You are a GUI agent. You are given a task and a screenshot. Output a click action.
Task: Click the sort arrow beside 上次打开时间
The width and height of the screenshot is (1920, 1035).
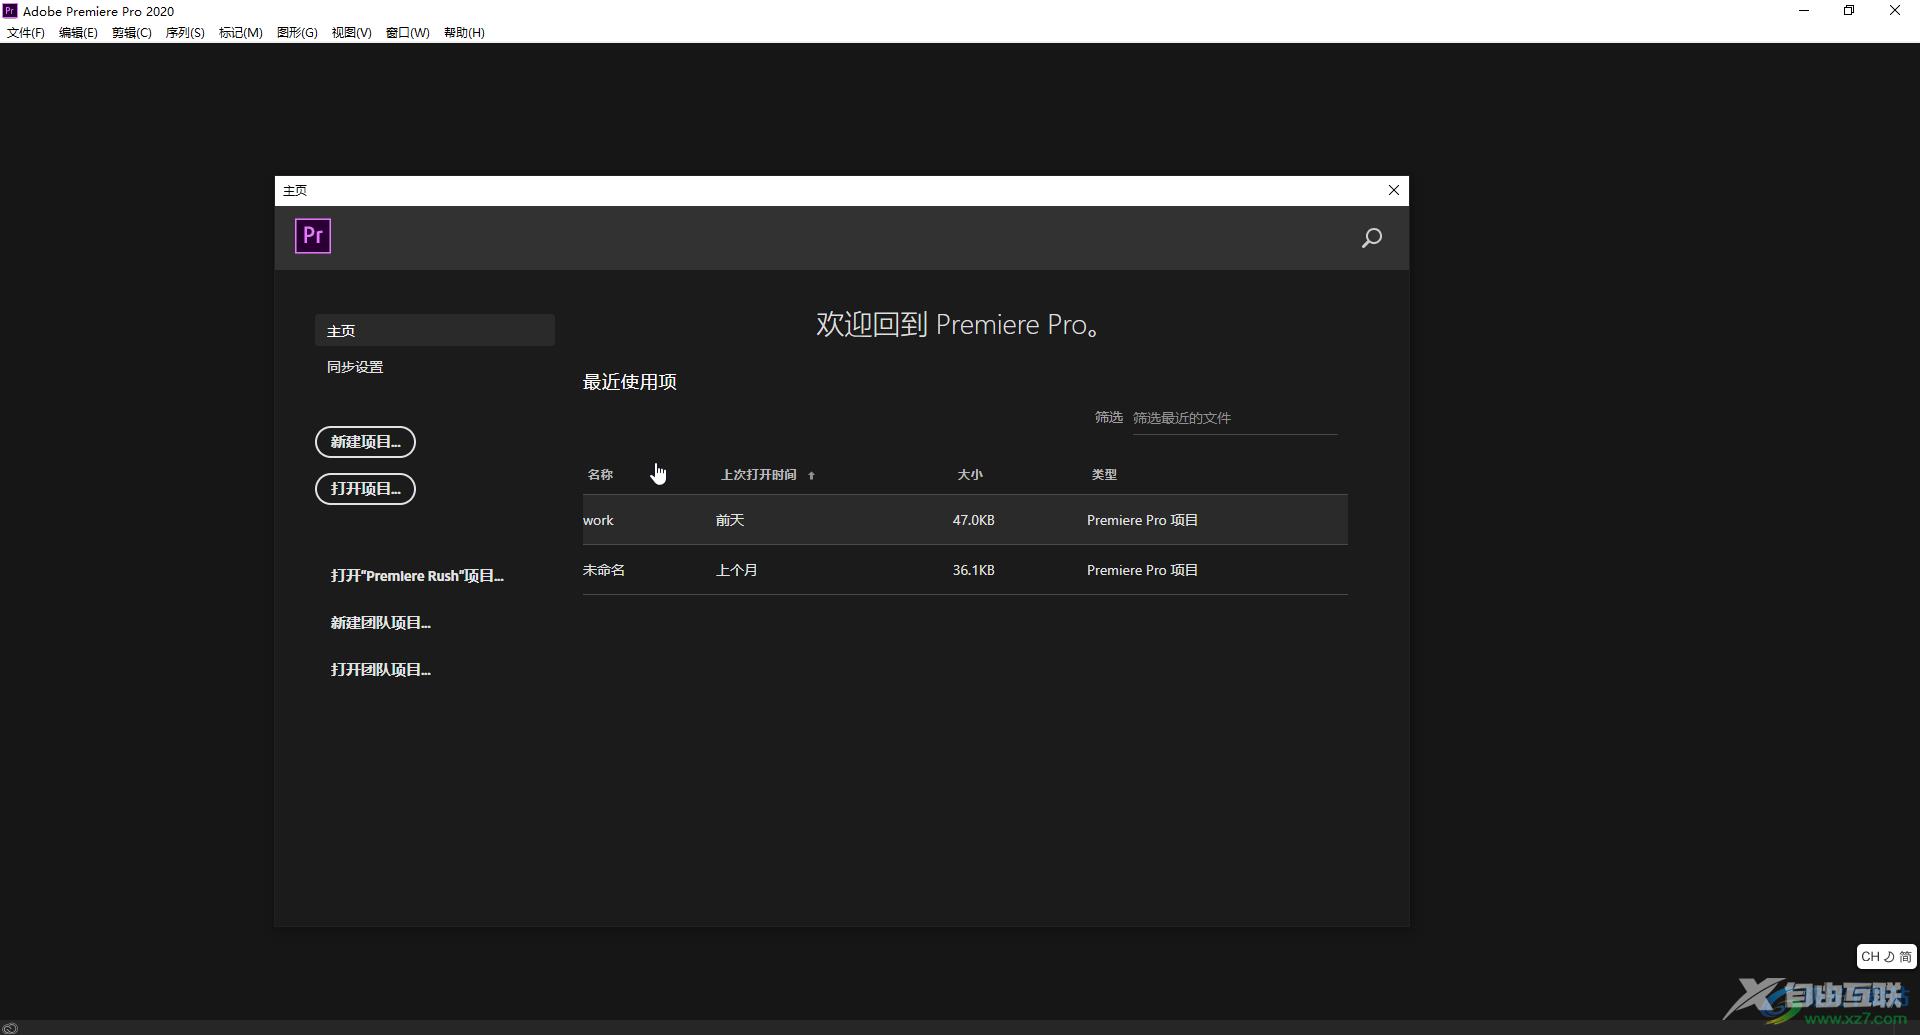[x=811, y=475]
